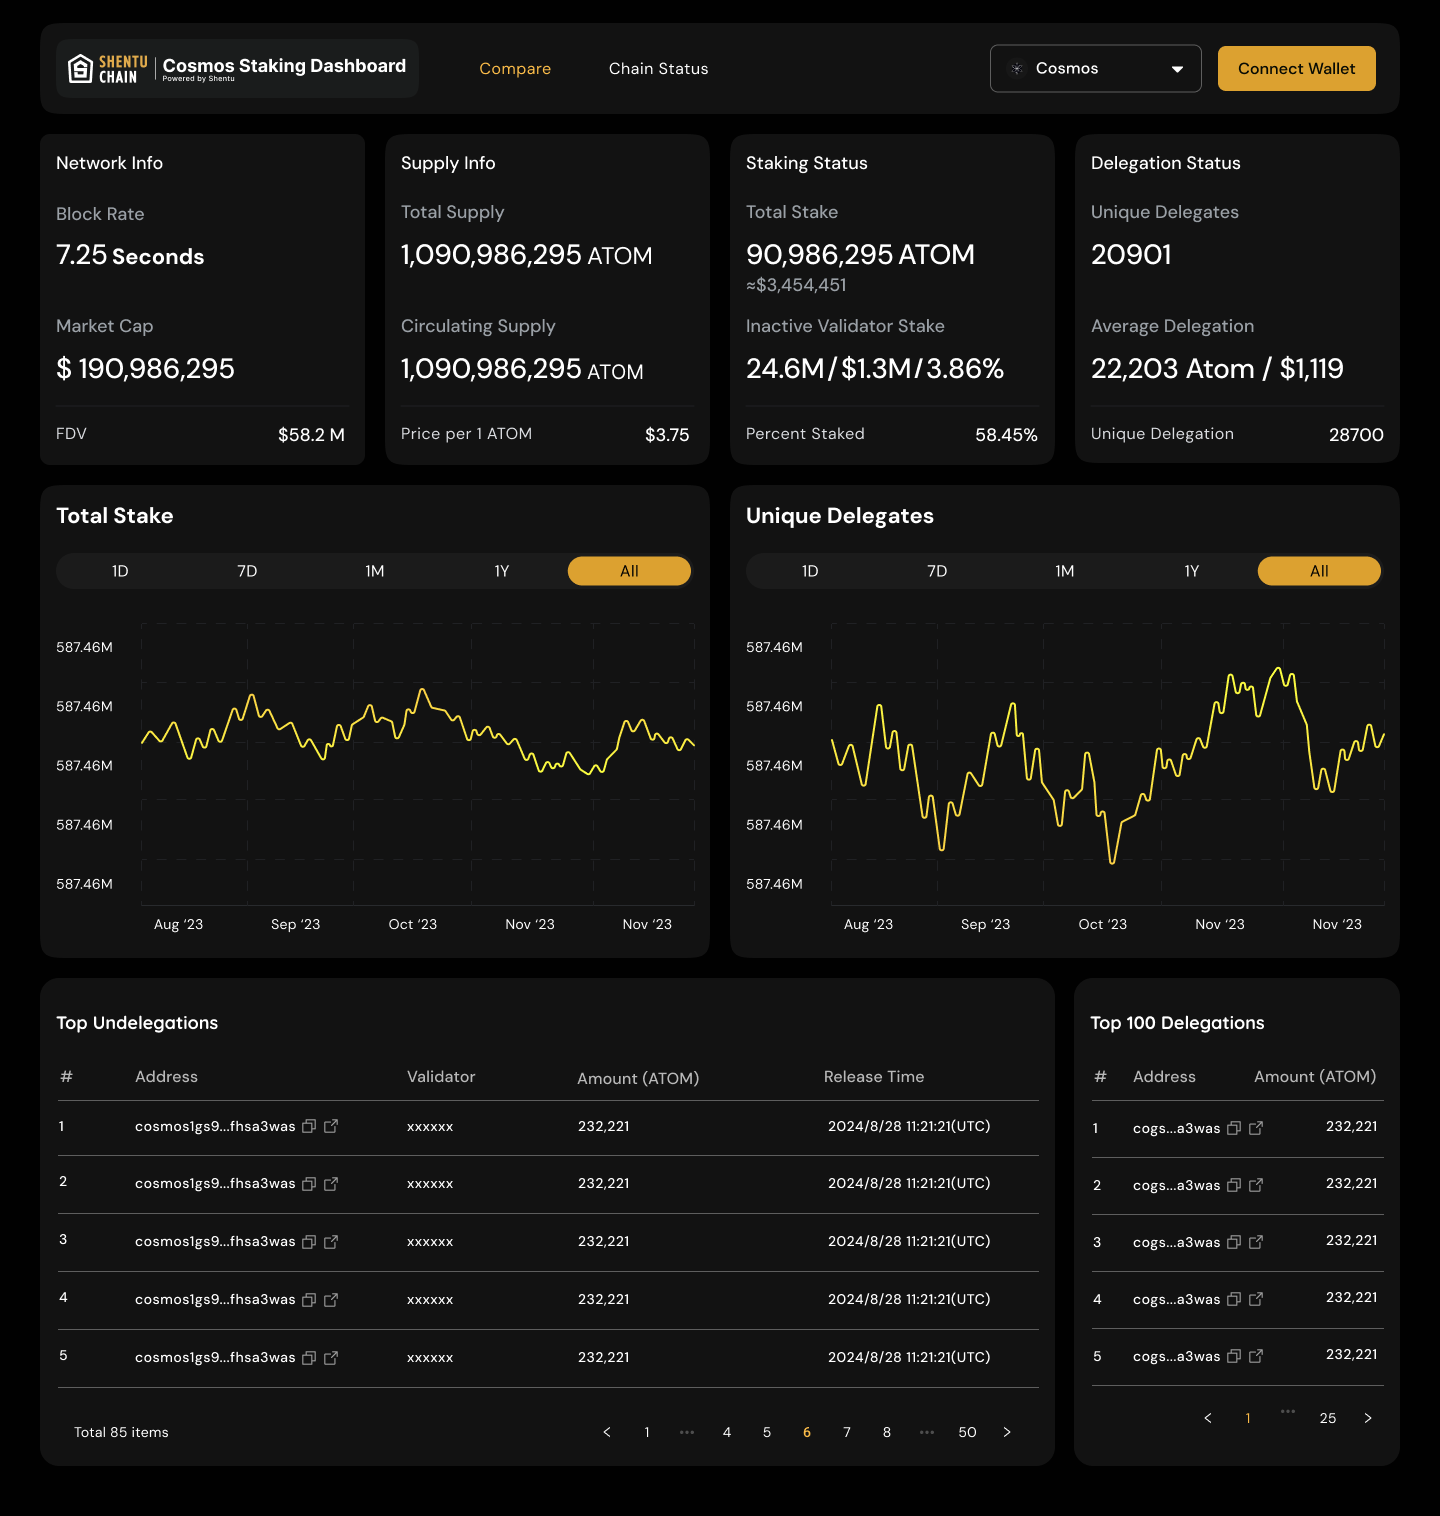Viewport: 1440px width, 1516px height.
Task: Open the Compare tab
Action: [515, 69]
